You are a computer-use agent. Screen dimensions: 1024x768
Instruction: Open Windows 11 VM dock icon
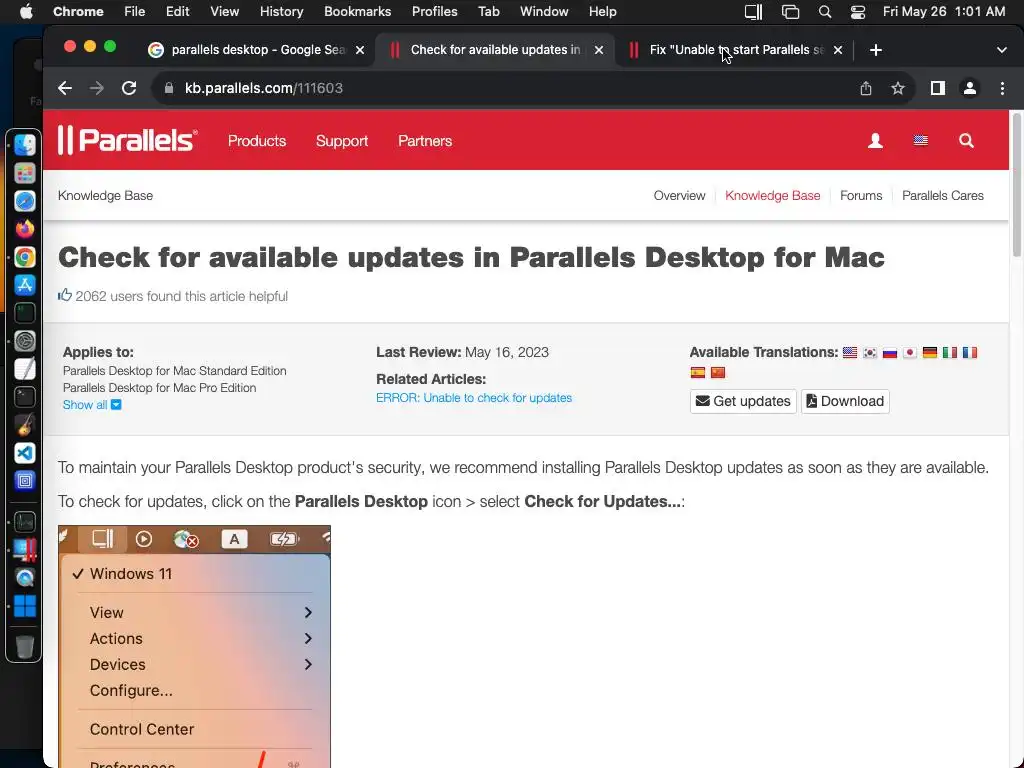(25, 606)
